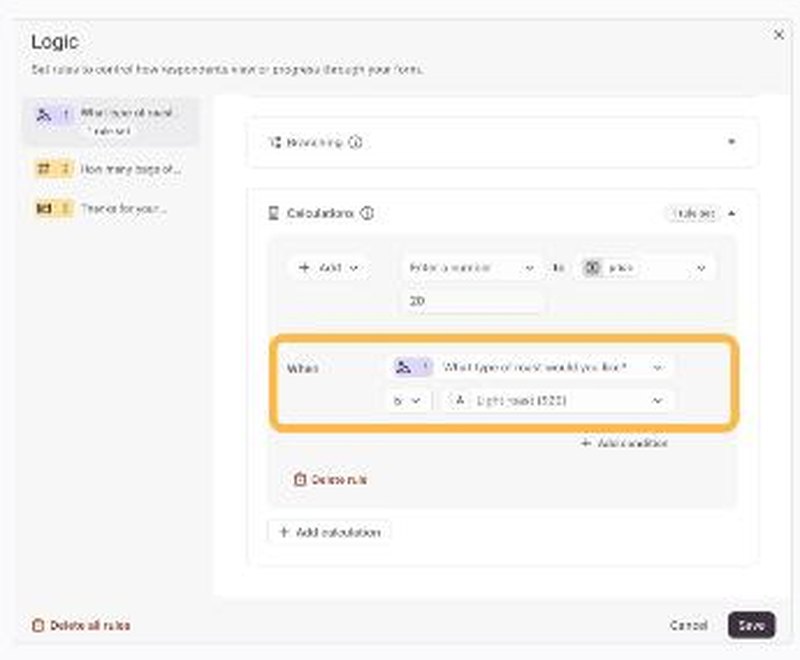Click the Branching icon
The height and width of the screenshot is (660, 800).
click(x=274, y=142)
